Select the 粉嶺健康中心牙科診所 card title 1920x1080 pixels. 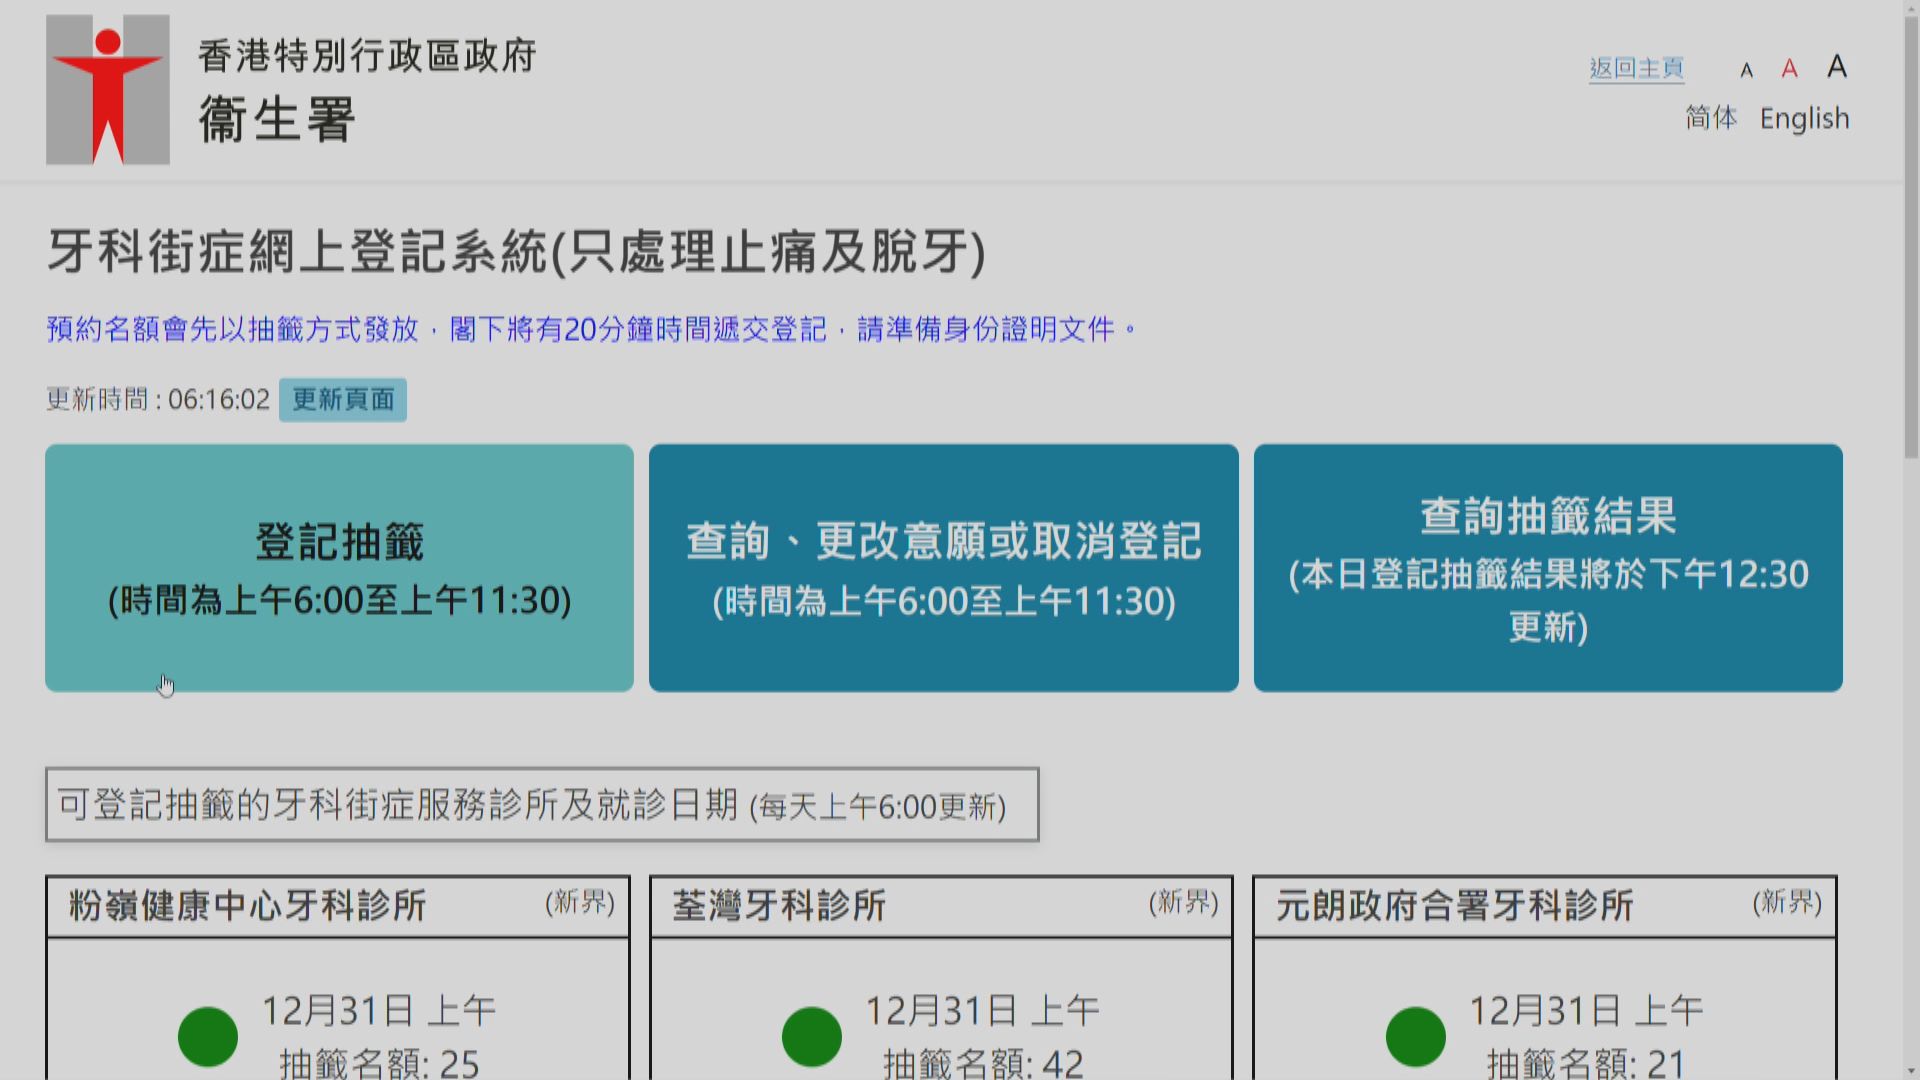click(247, 905)
